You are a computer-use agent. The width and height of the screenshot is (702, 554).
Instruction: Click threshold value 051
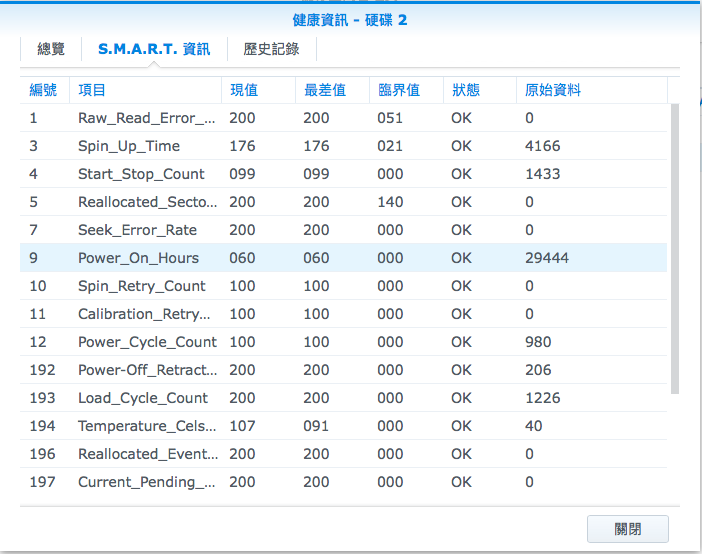[x=390, y=118]
